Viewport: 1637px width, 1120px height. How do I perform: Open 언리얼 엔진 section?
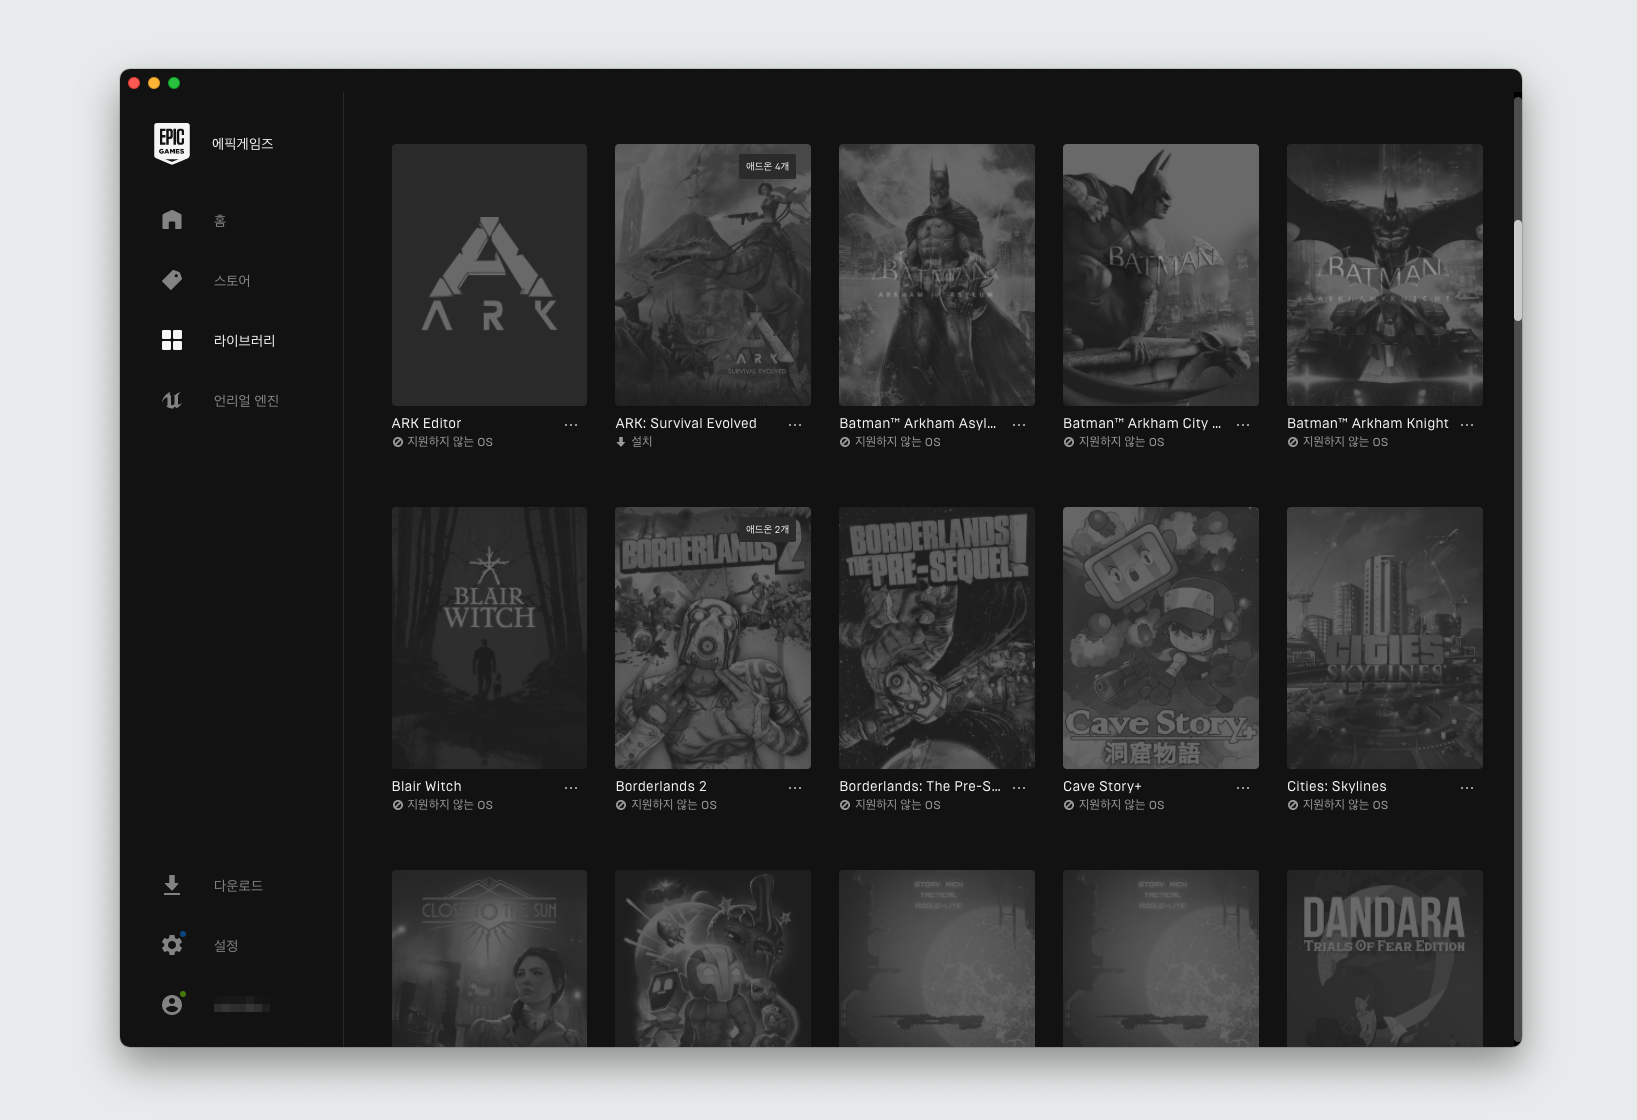click(246, 400)
